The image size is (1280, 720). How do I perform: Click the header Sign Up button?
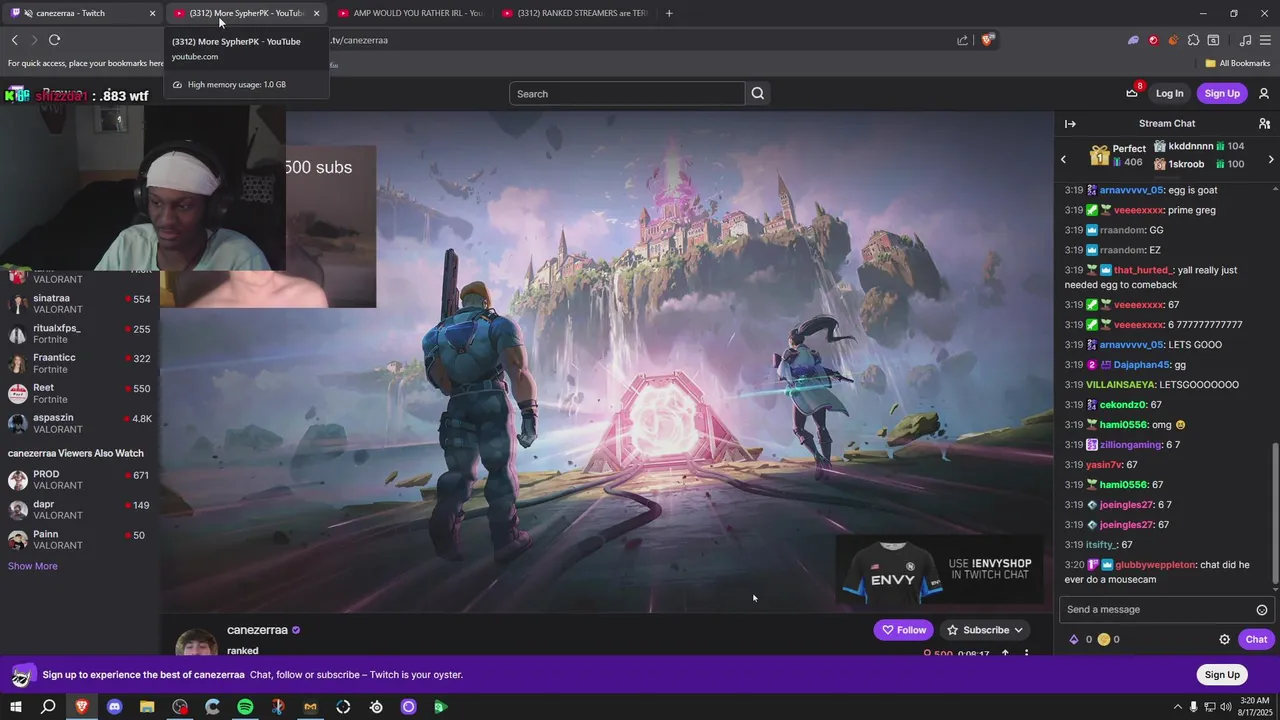1221,93
